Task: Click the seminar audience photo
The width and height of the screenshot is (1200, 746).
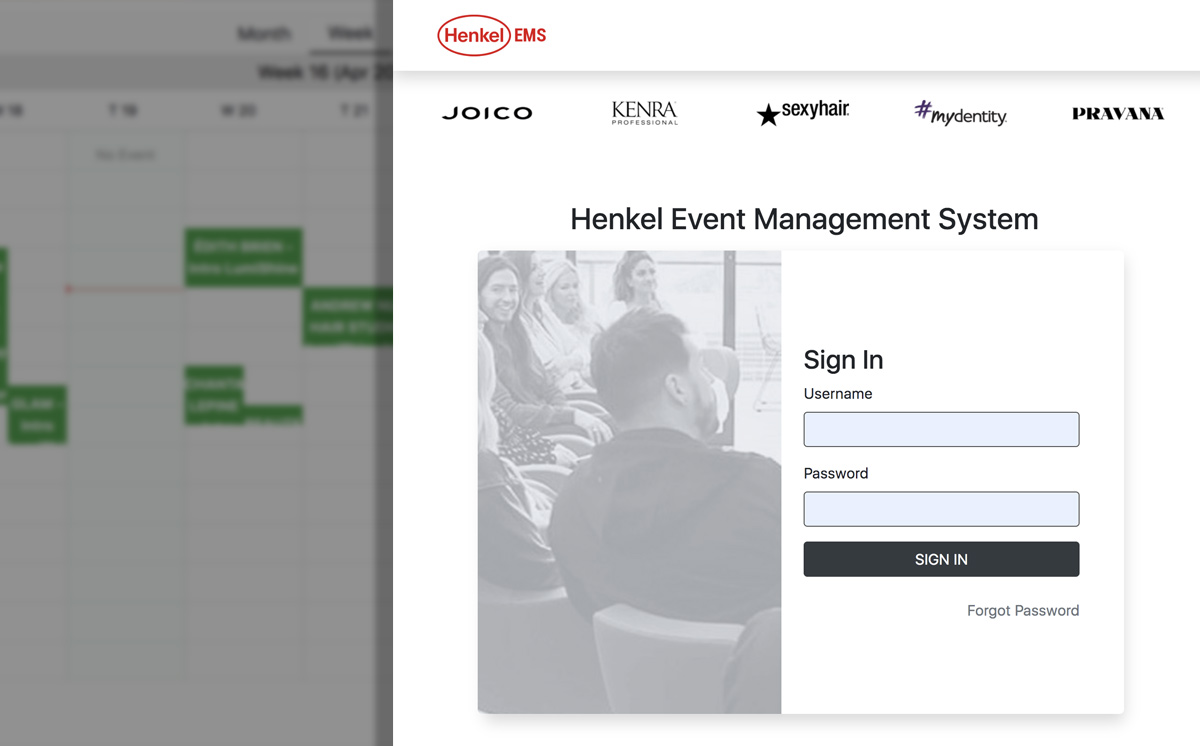Action: click(x=629, y=482)
